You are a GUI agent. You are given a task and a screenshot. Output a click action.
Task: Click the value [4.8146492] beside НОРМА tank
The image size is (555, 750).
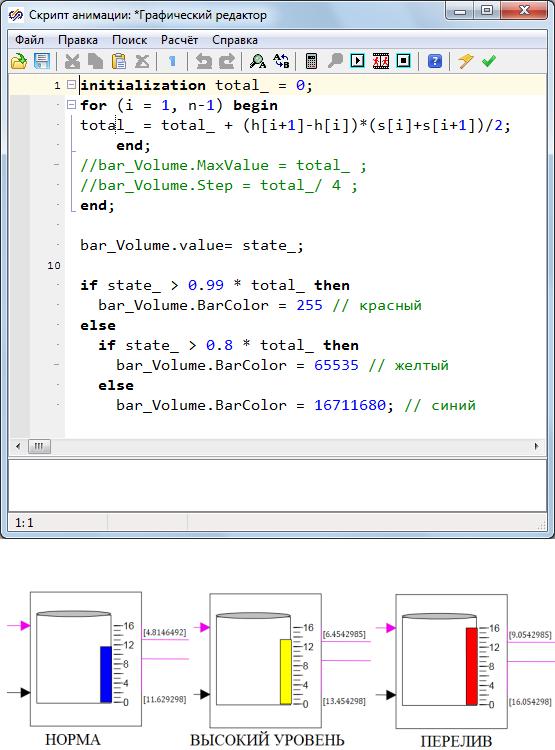click(x=165, y=632)
